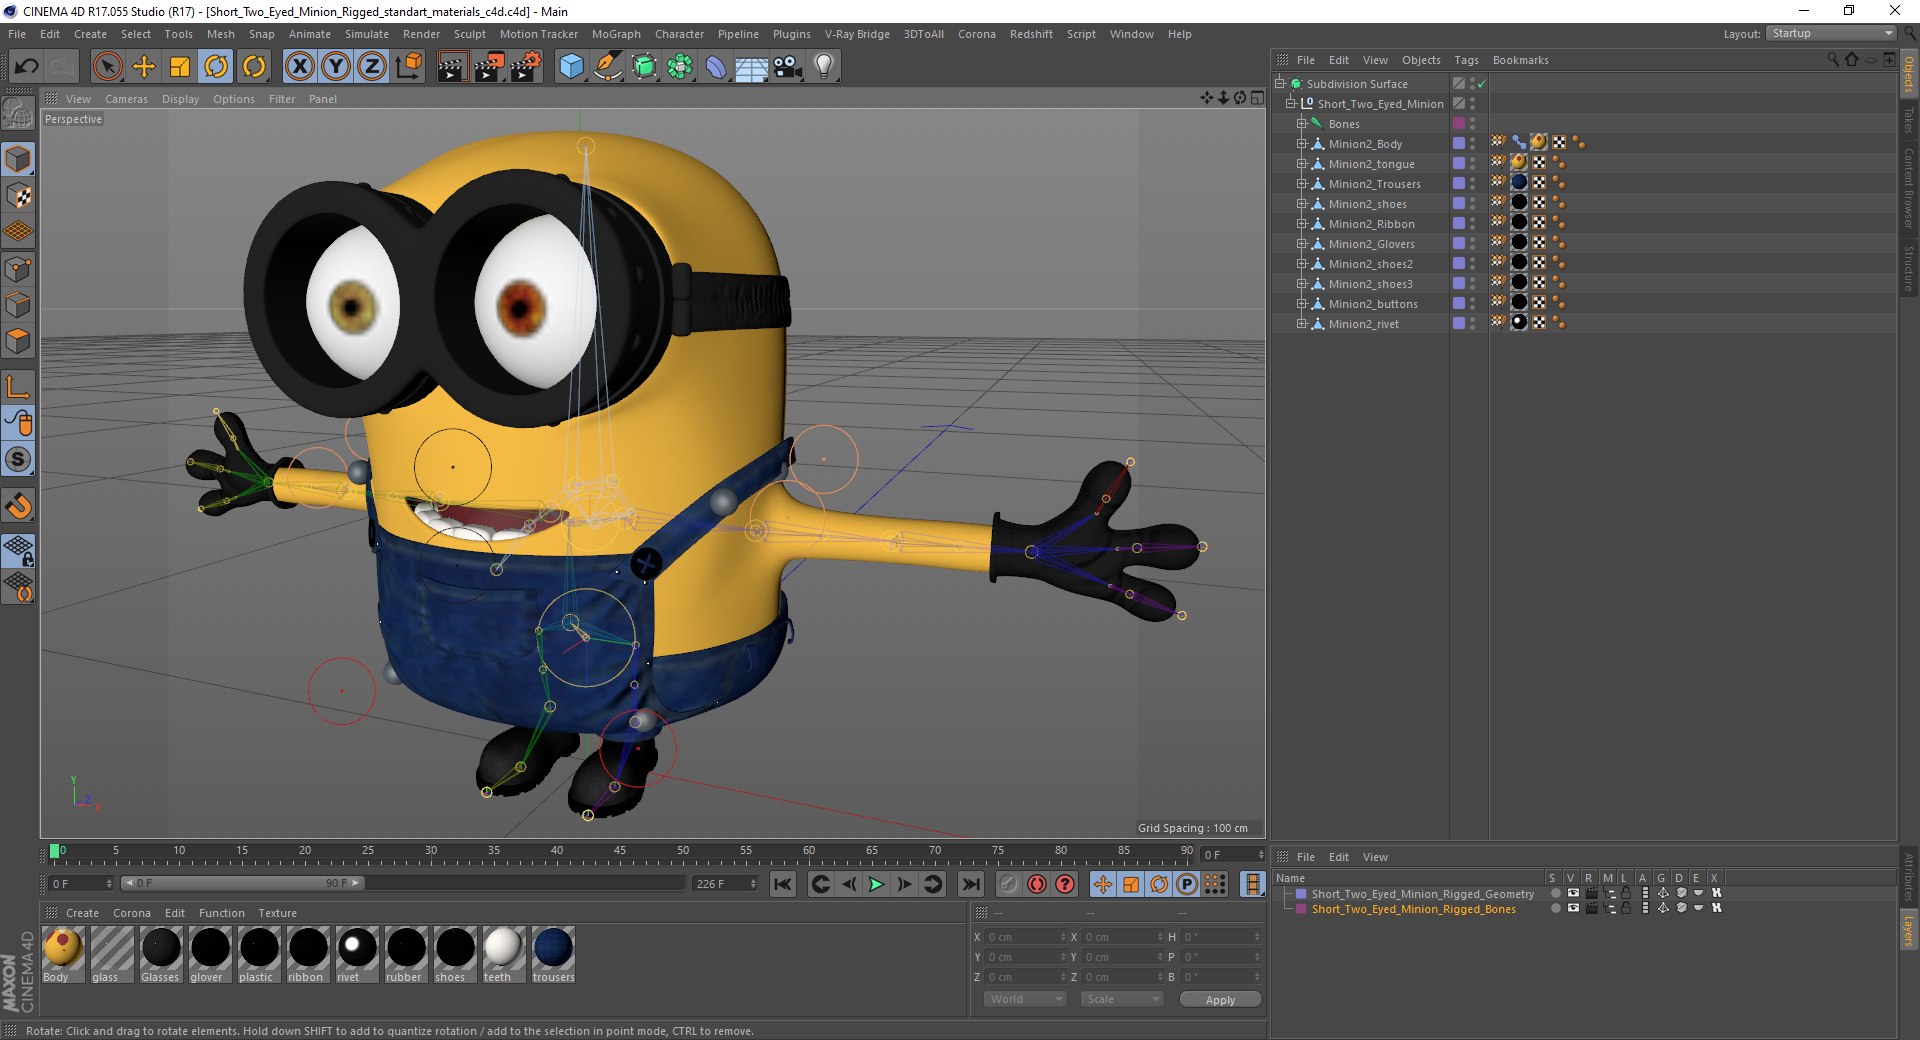This screenshot has width=1920, height=1040.
Task: Toggle Z axis lock
Action: pos(372,67)
